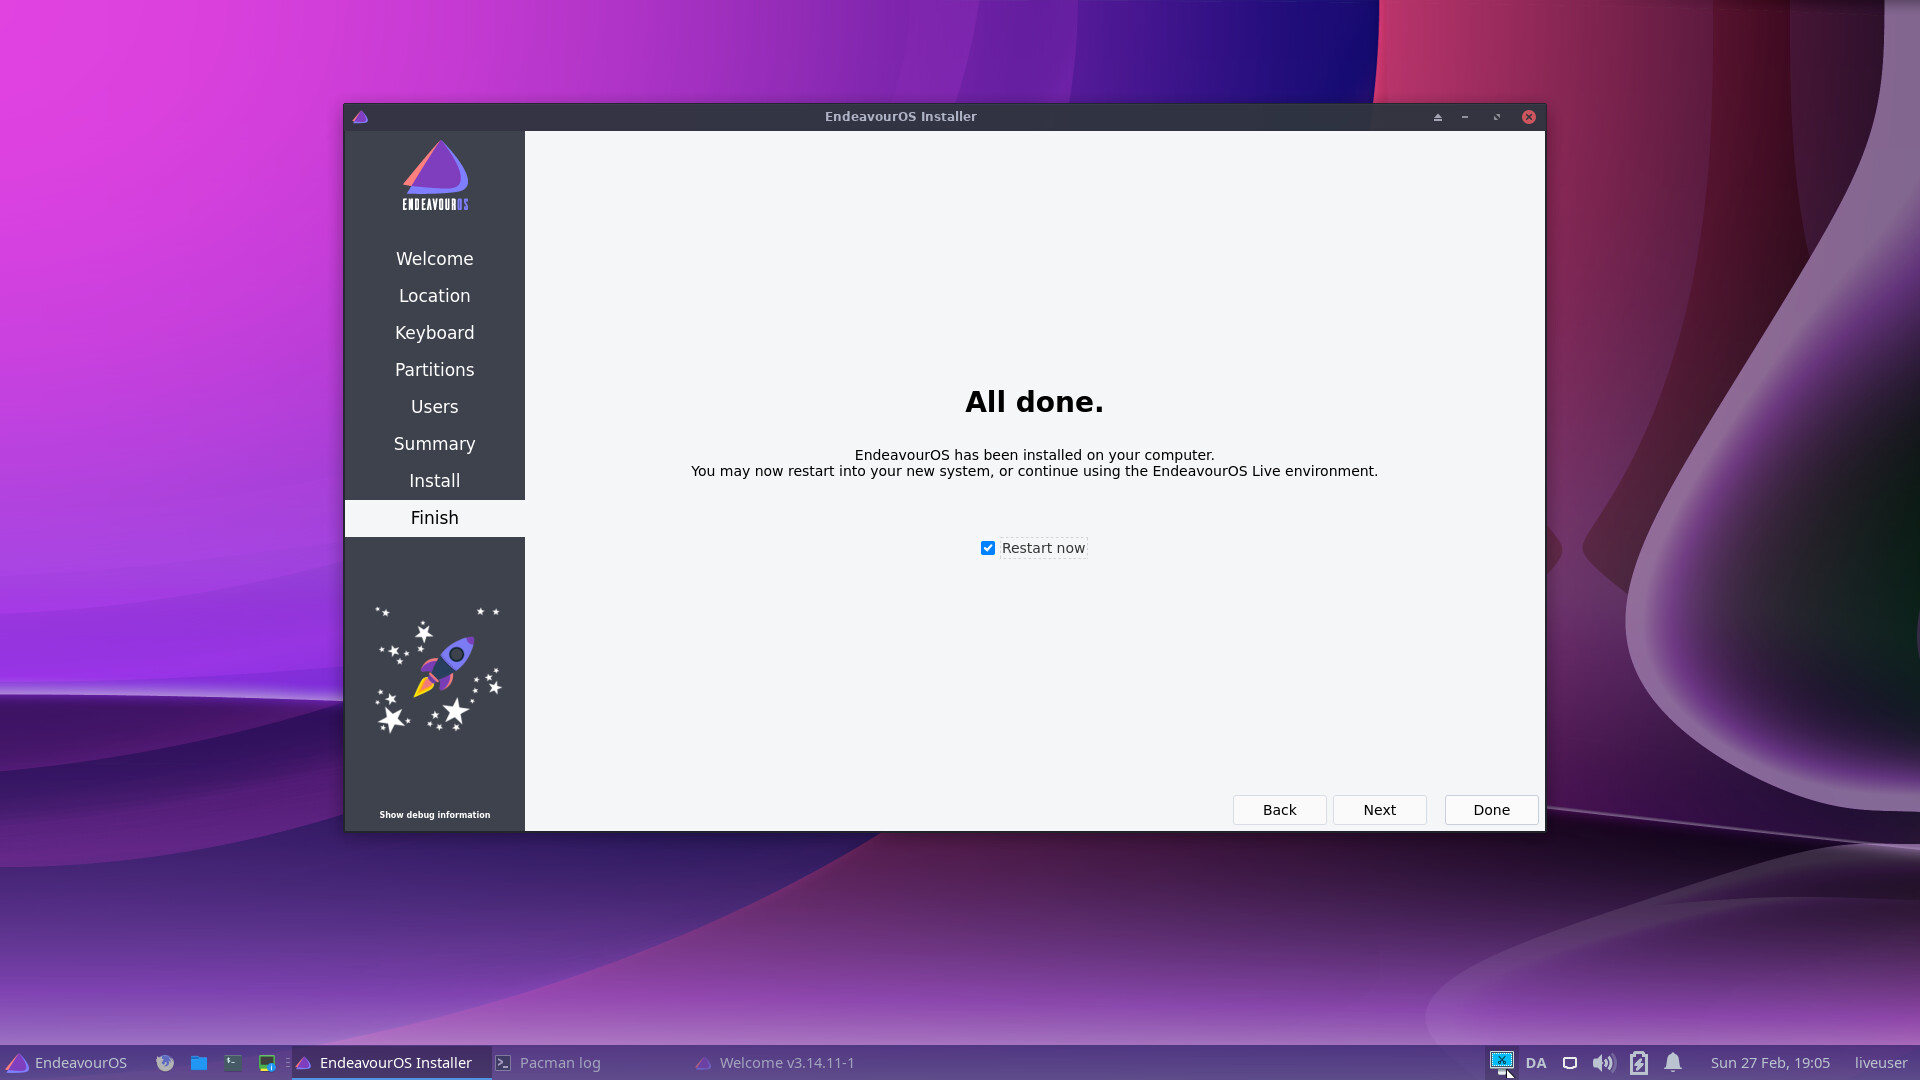Open the system info taskbar launcher
Screen dimensions: 1920x1080
coord(267,1063)
